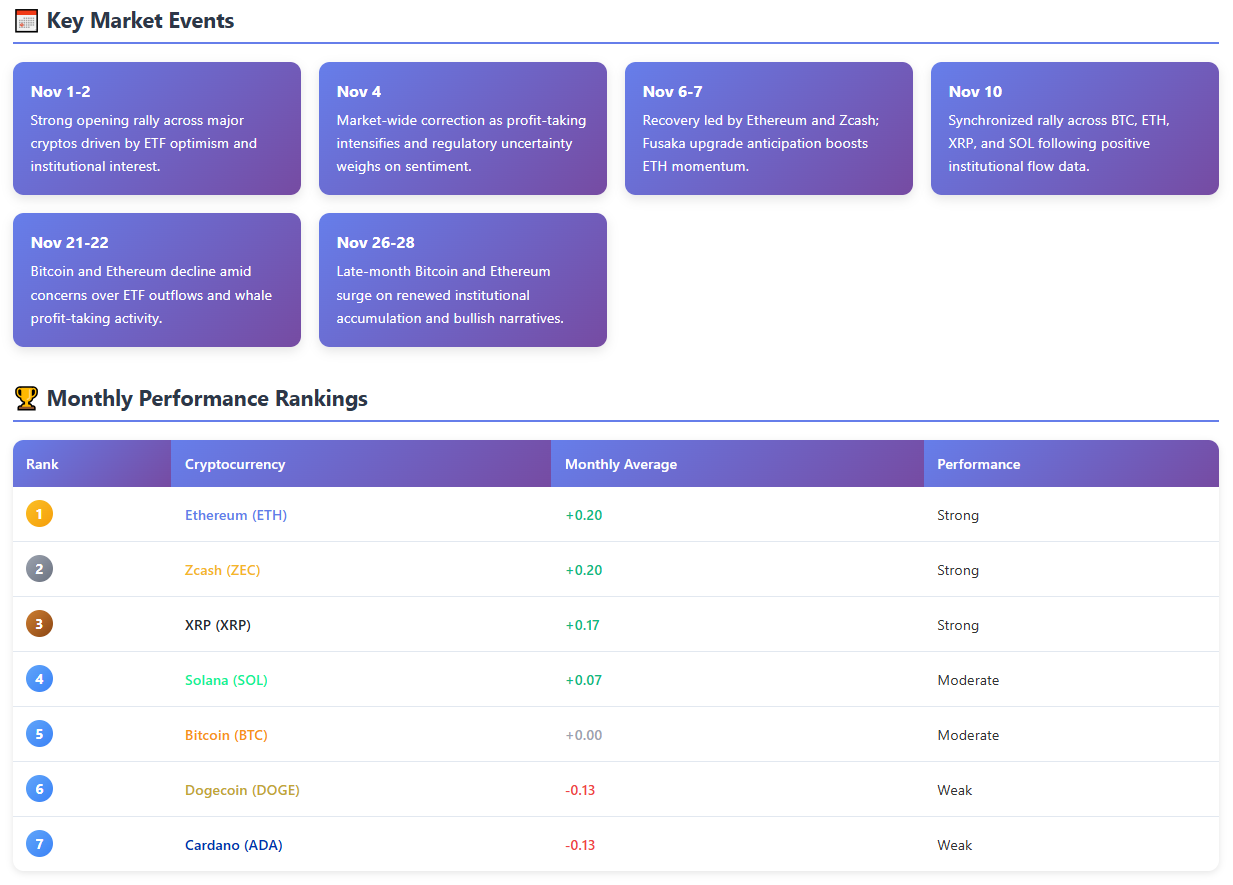Click the silver rank 2 badge

(x=39, y=569)
